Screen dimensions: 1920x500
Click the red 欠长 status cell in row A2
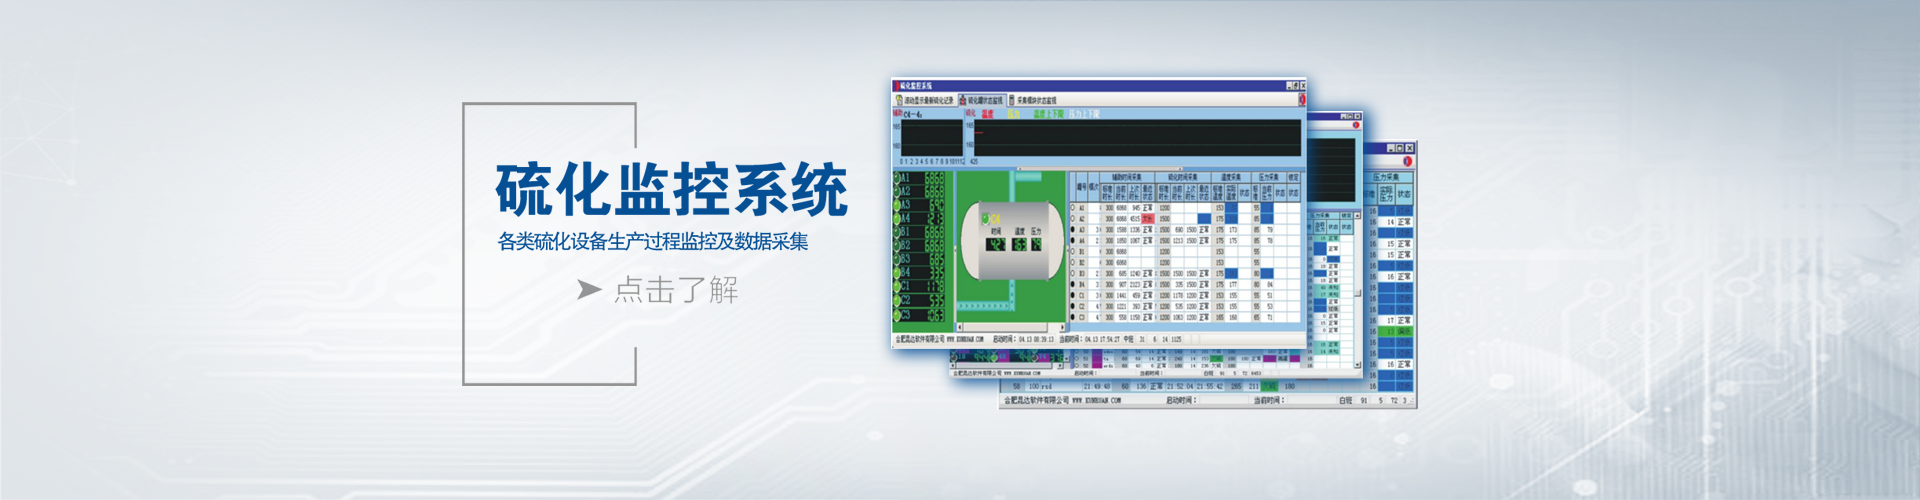[x=1147, y=219]
